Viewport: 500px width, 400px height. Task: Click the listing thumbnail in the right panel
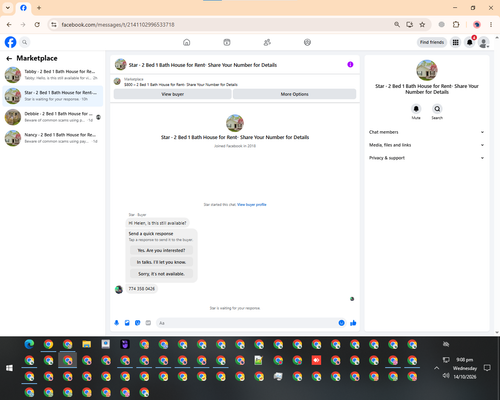(427, 70)
